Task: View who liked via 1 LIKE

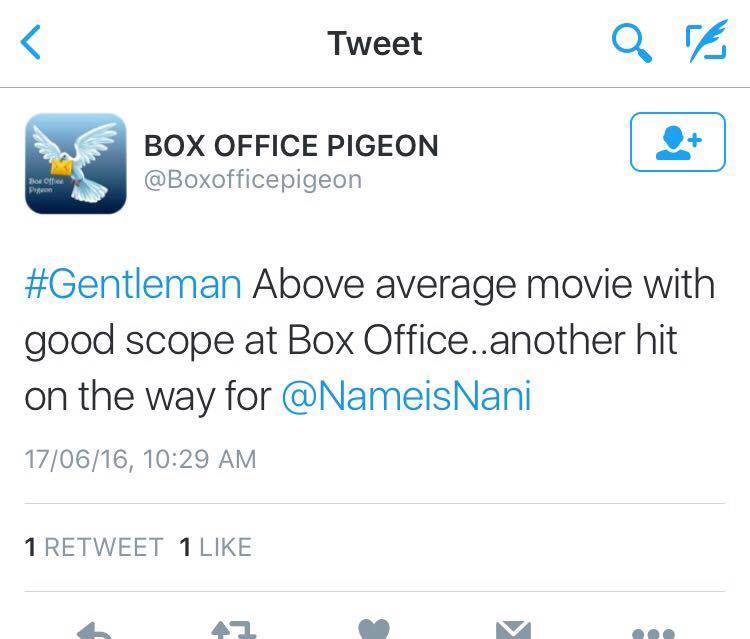Action: point(215,547)
